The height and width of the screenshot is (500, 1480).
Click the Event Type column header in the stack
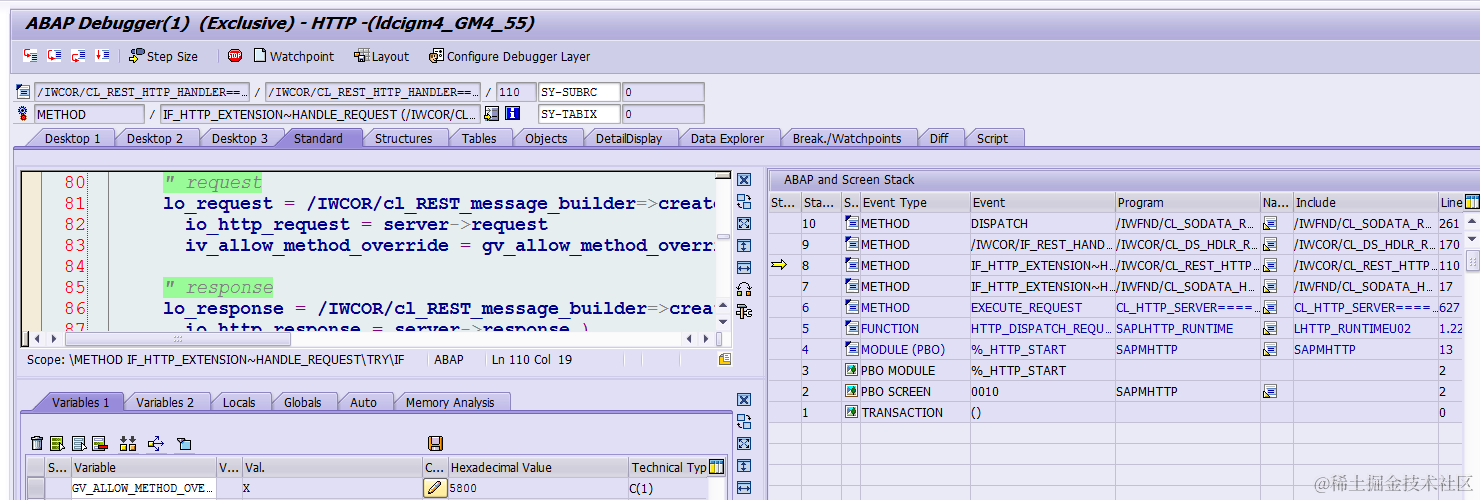[x=914, y=202]
